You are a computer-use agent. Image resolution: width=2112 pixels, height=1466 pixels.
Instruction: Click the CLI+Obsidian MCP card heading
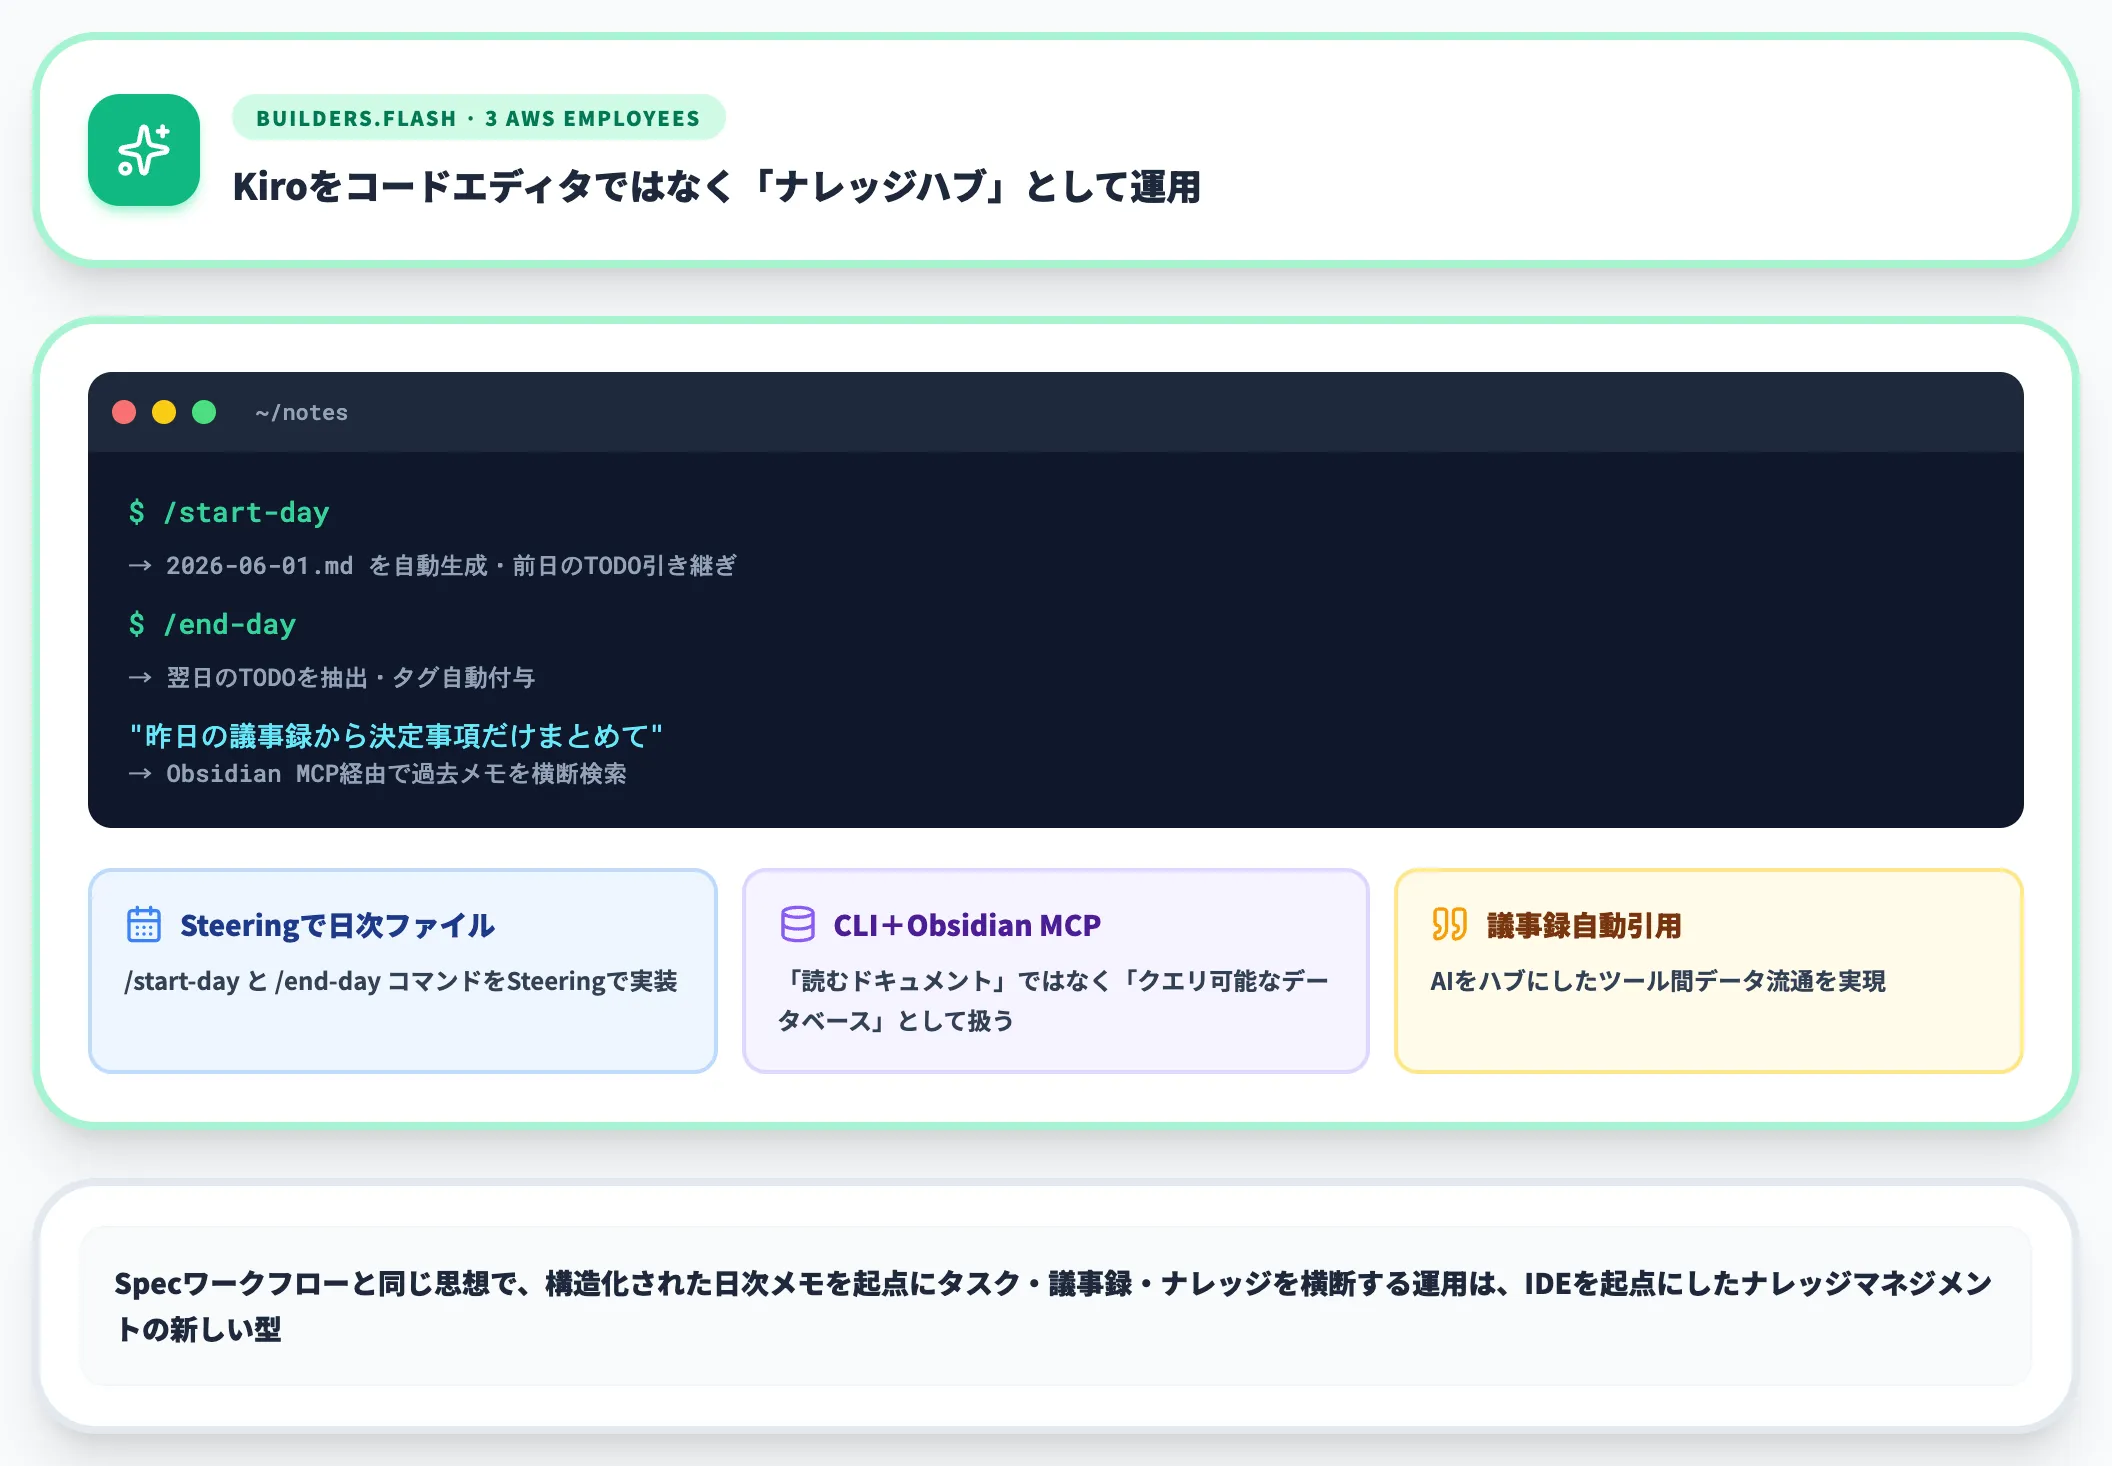967,925
